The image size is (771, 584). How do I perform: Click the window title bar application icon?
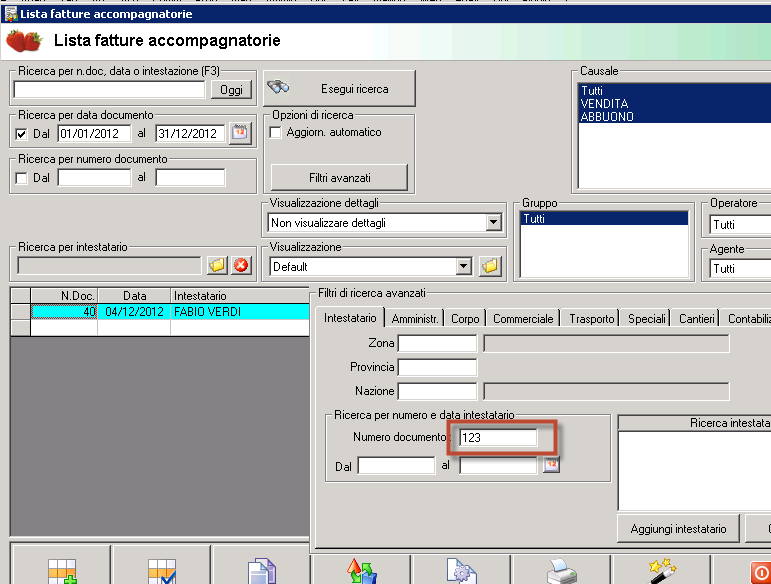point(10,14)
